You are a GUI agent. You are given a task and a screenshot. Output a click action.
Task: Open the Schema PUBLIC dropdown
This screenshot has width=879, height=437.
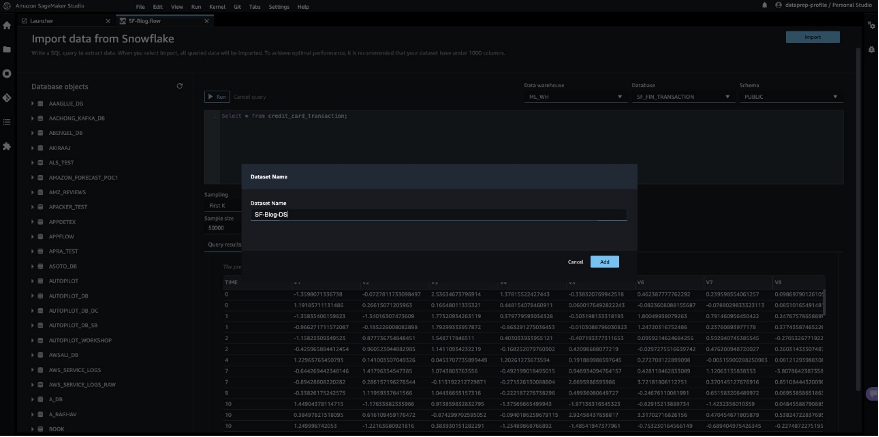coord(791,97)
